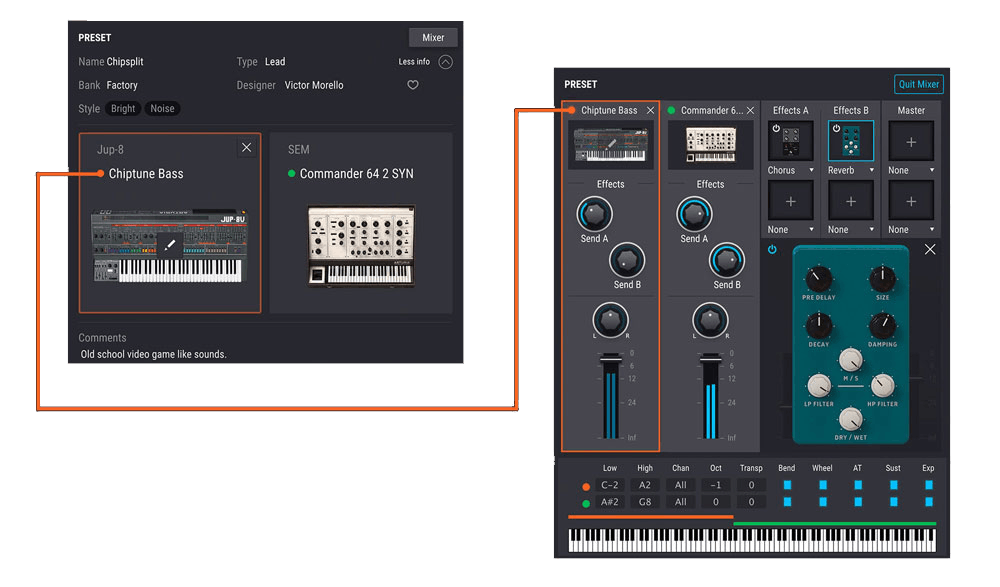Click the LP Filter knob on reverb
Viewport: 1000px width, 587px height.
[x=819, y=385]
